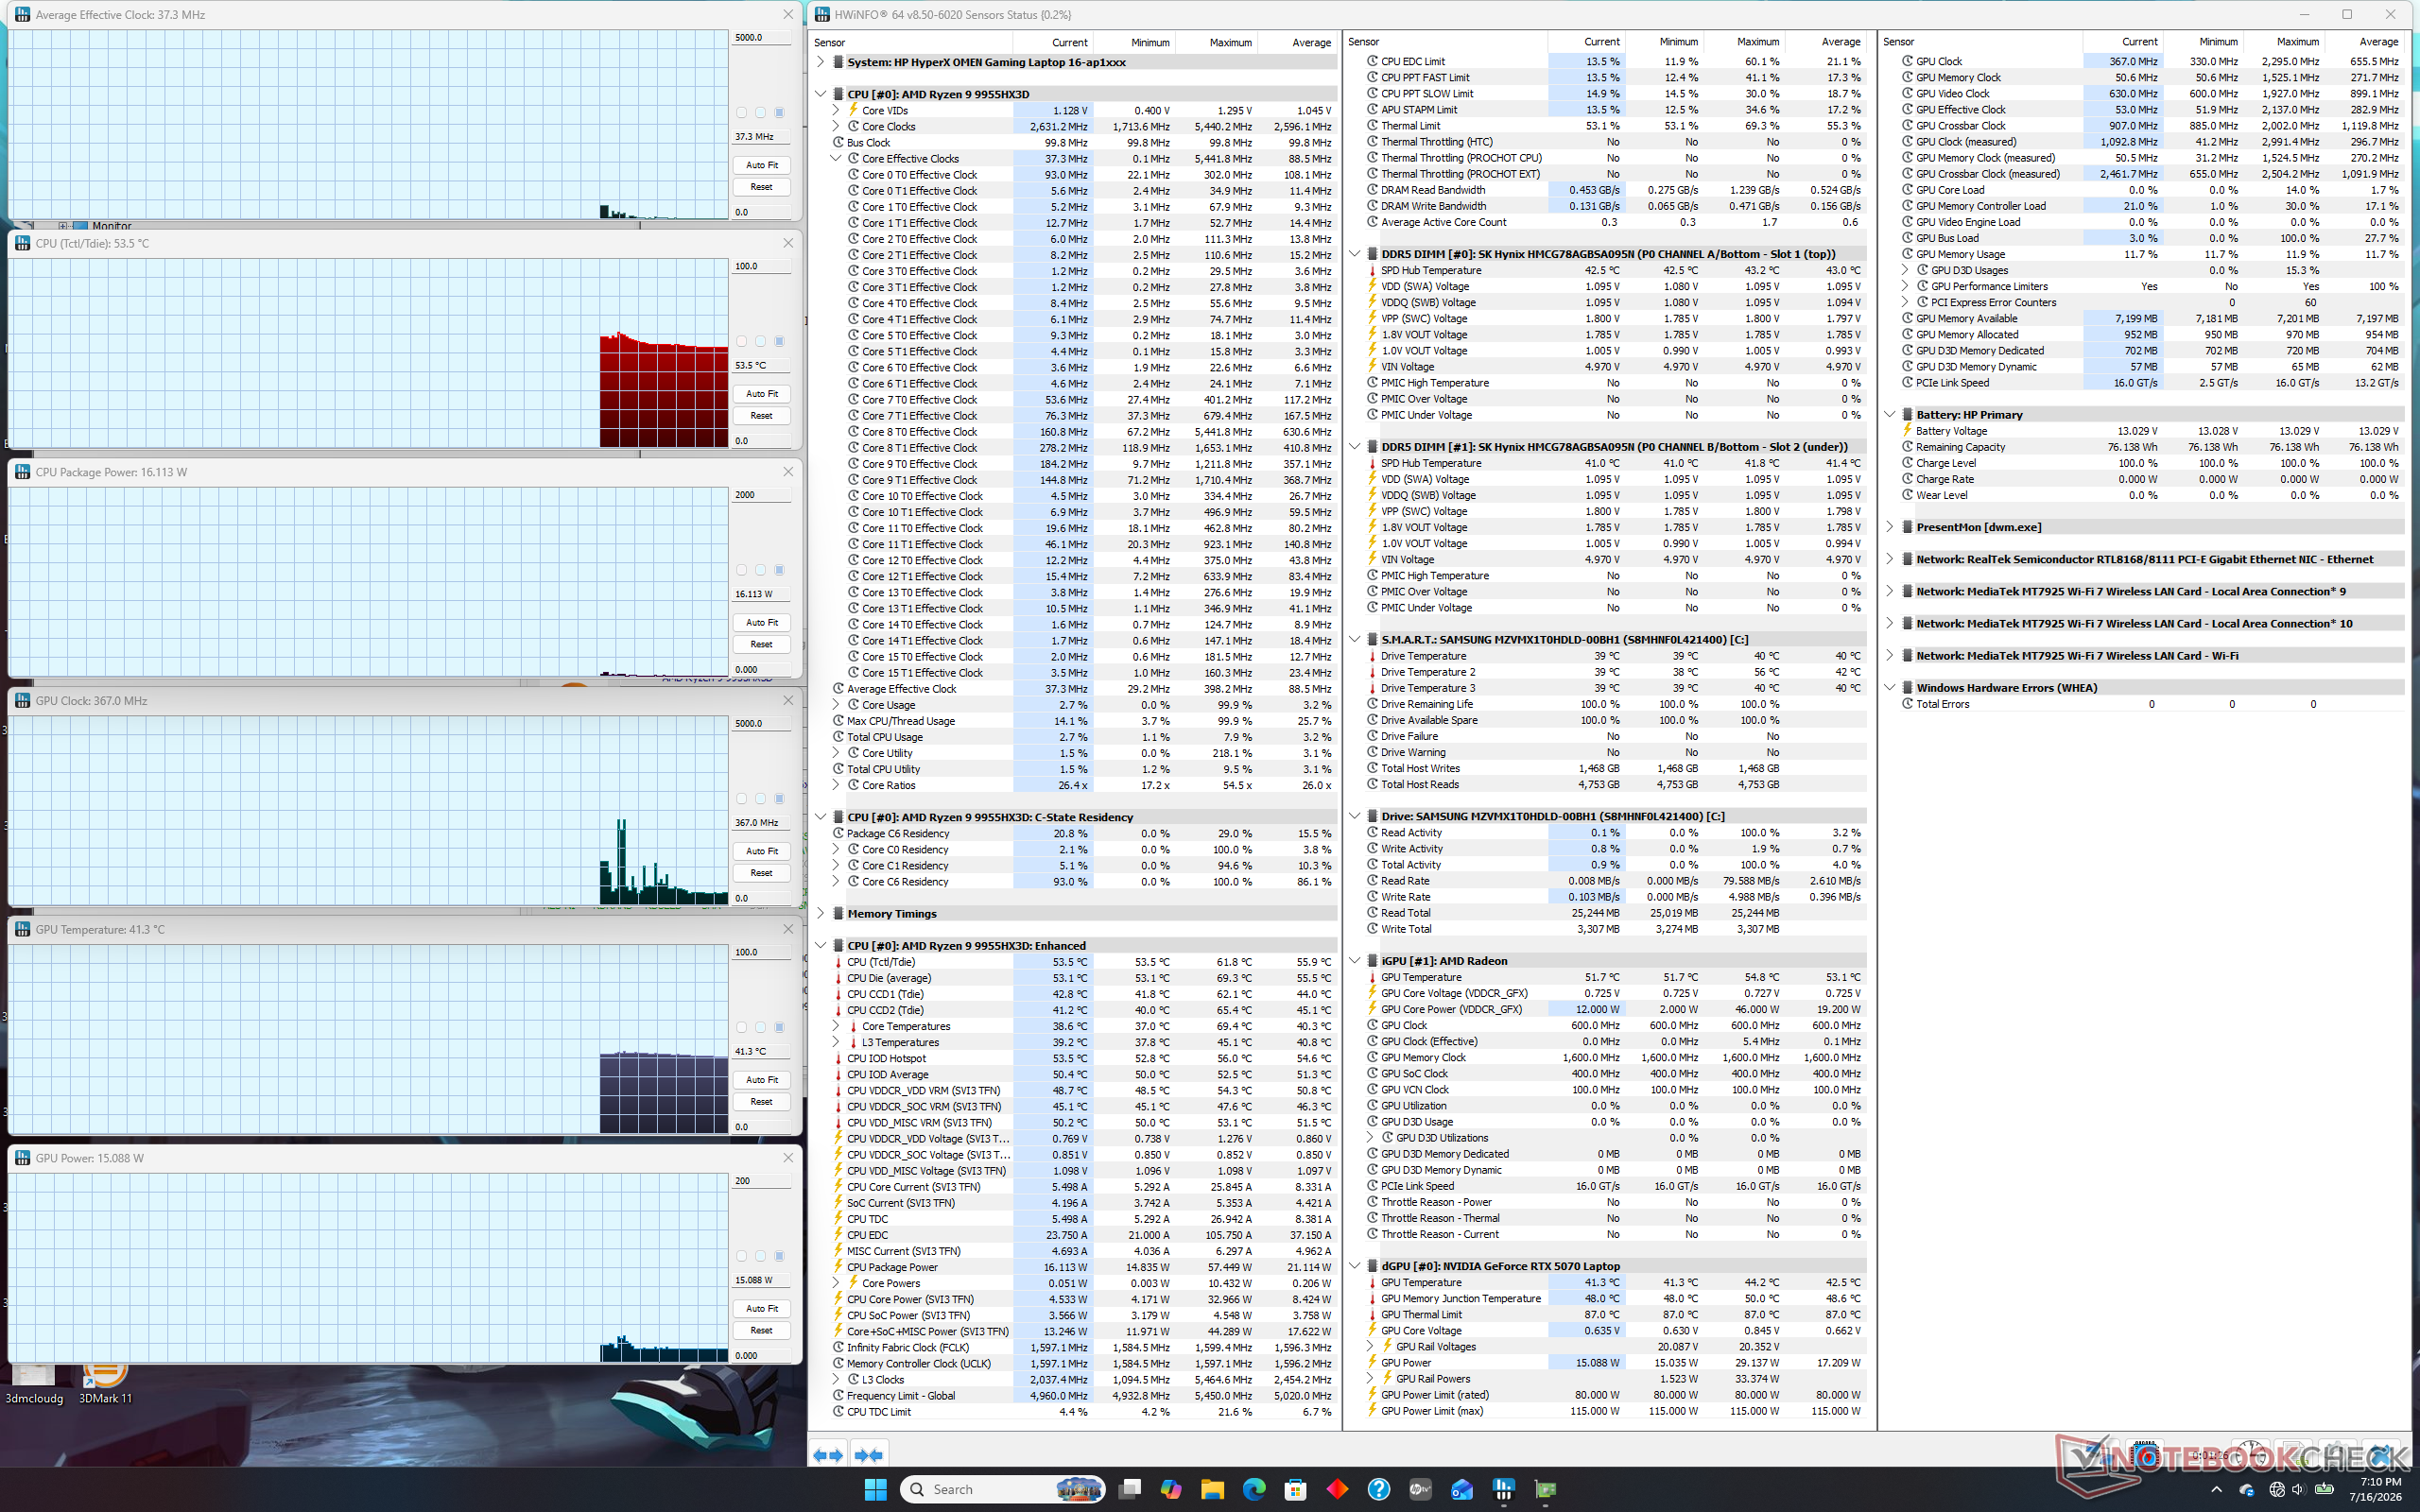Click Reset in the GPU Clock graph
Viewport: 2420px width, 1512px height.
click(x=761, y=873)
